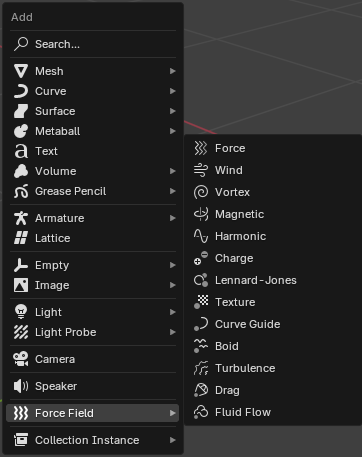362x457 pixels.
Task: Click the Harmonic wave icon
Action: [201, 236]
